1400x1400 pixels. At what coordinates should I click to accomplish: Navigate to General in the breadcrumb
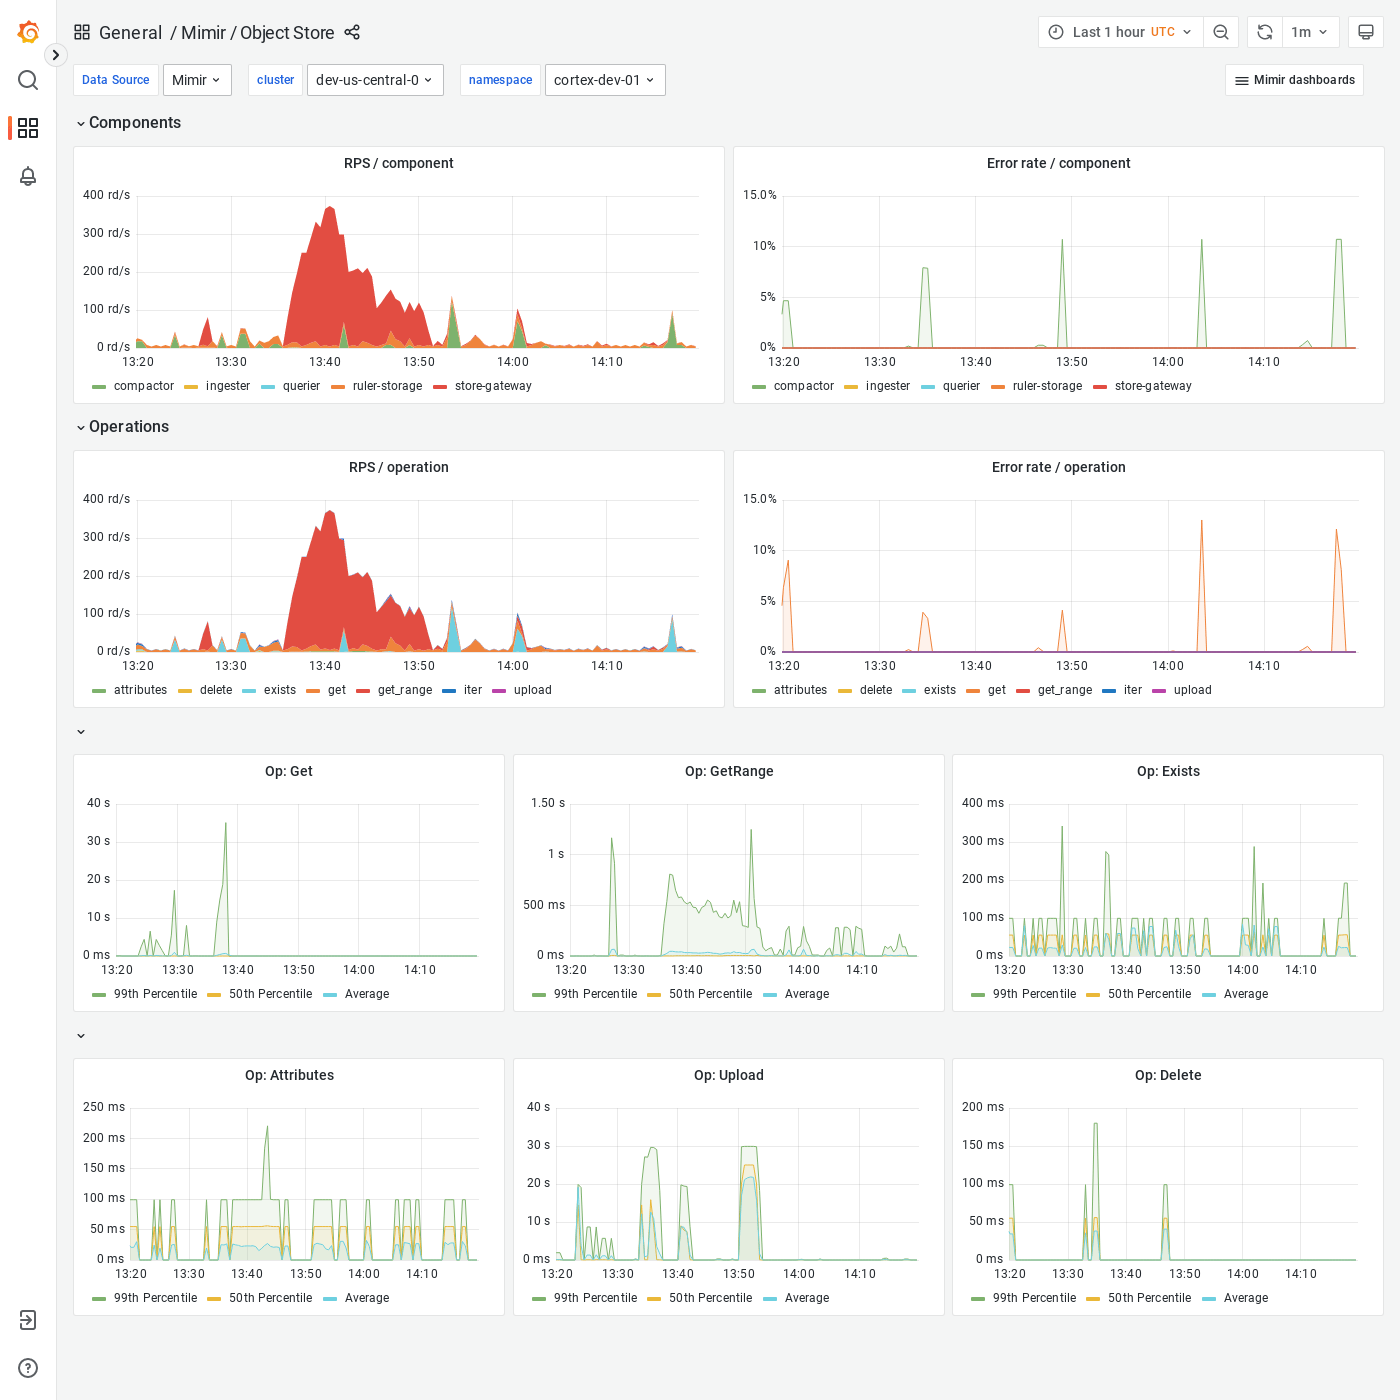click(131, 32)
